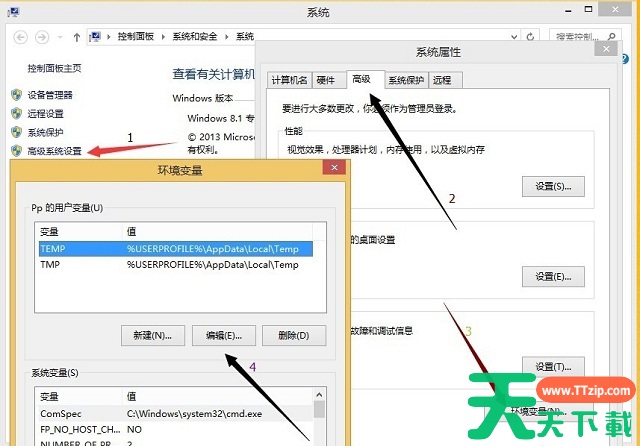Switch to the 计算机名 tab
Screen dimensions: 640x446
[289, 80]
